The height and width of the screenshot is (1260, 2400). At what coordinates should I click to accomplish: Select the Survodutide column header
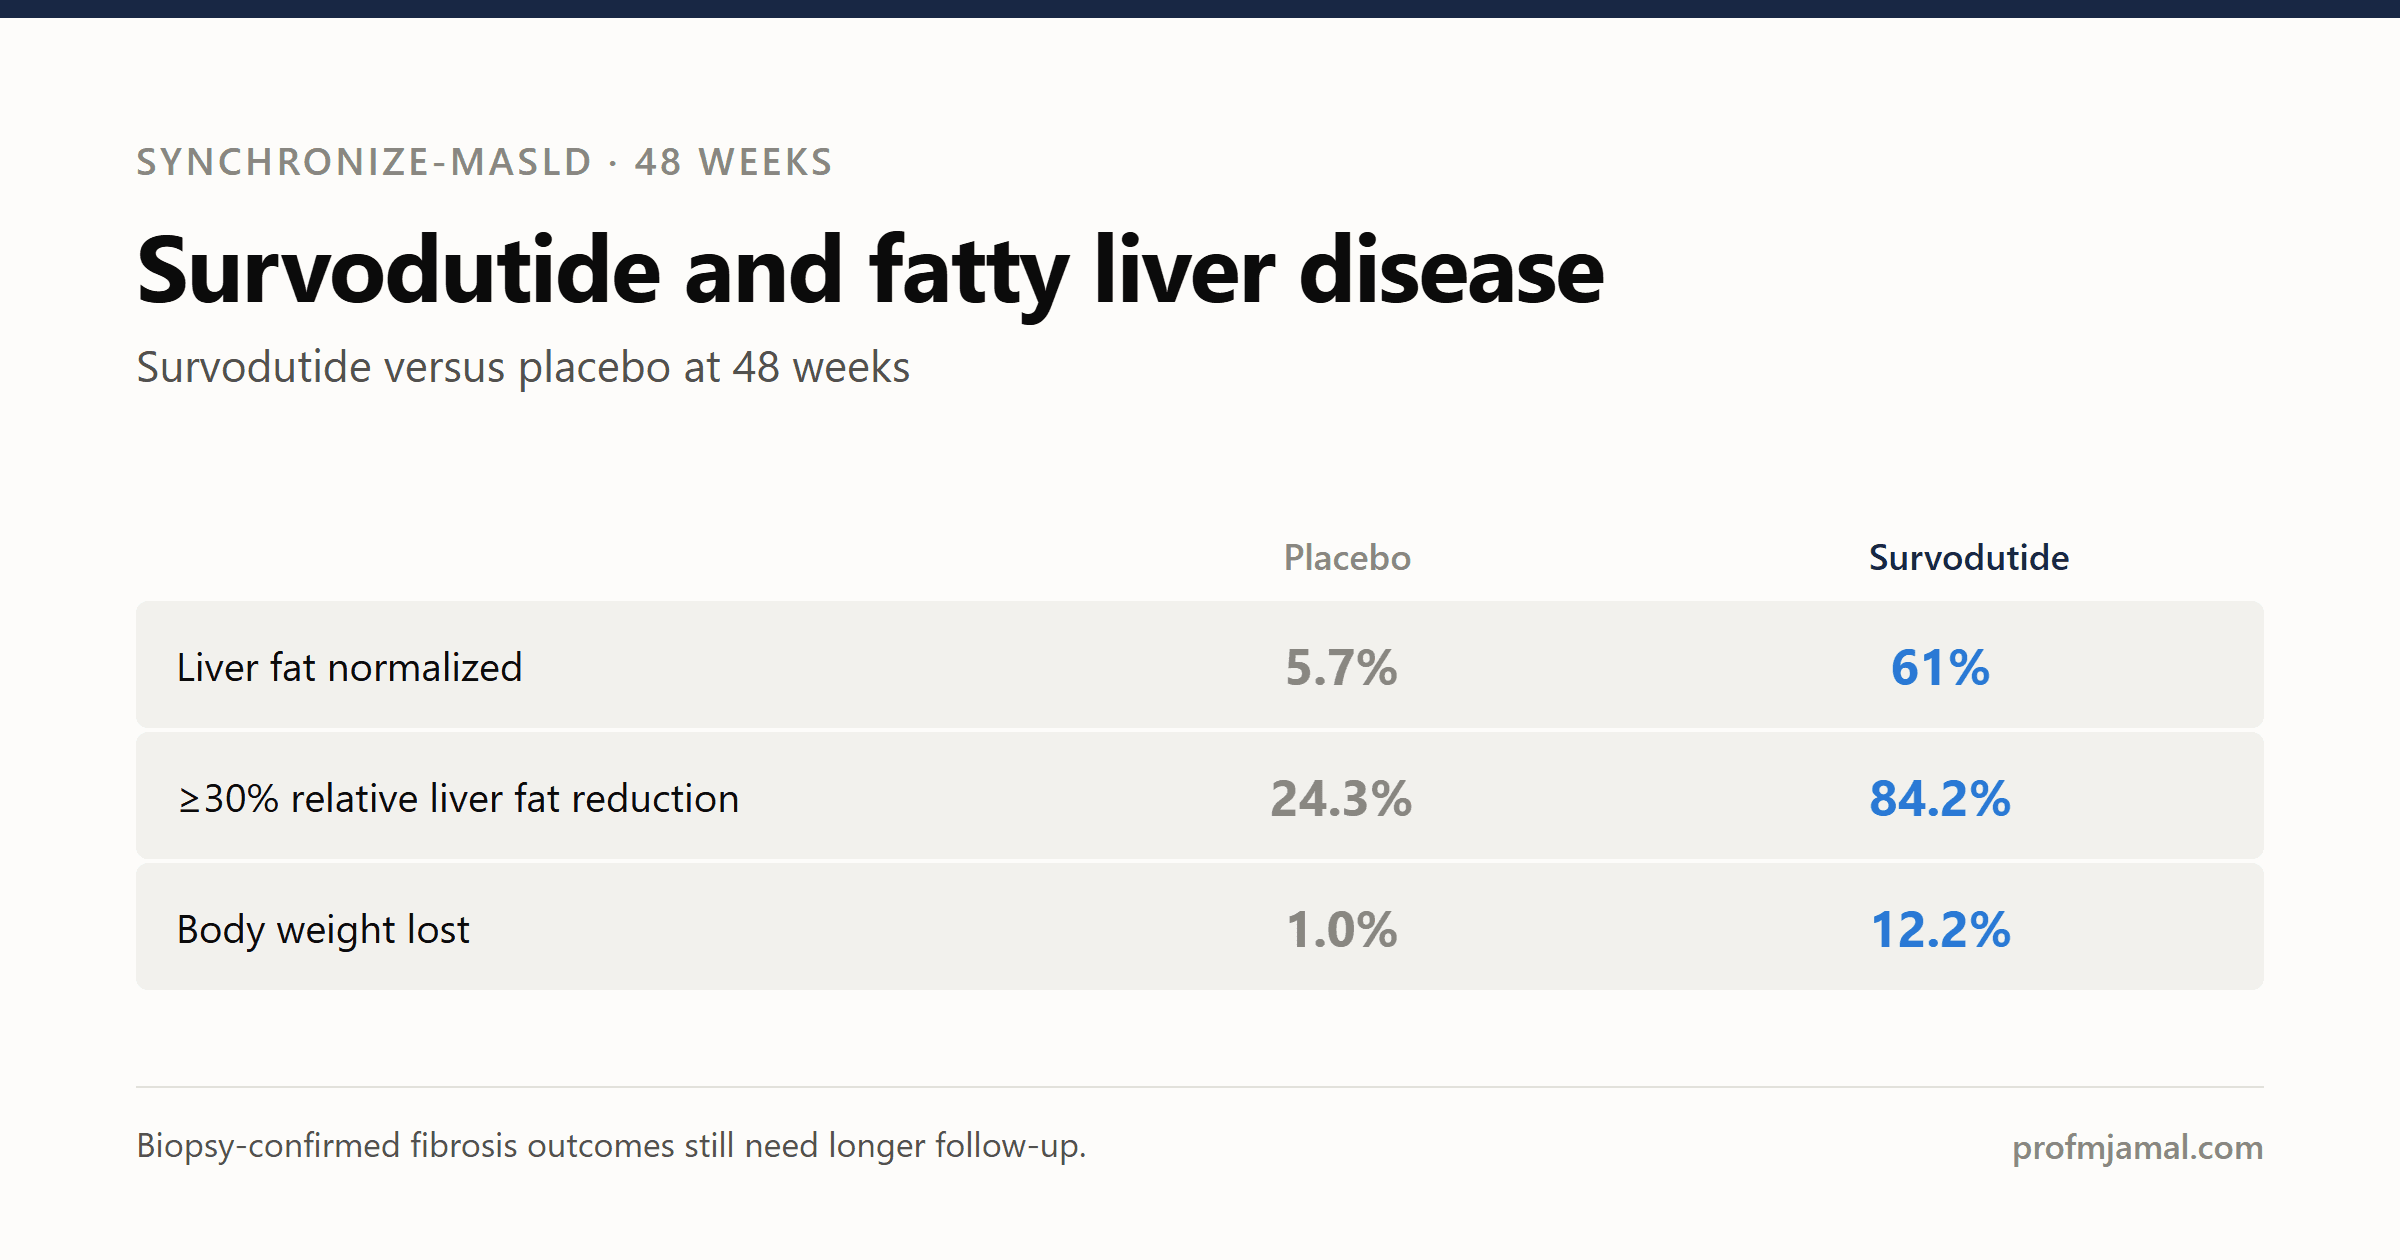click(1968, 558)
